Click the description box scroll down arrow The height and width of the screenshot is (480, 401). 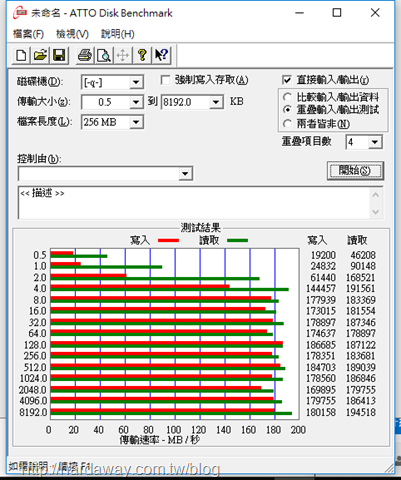point(376,212)
